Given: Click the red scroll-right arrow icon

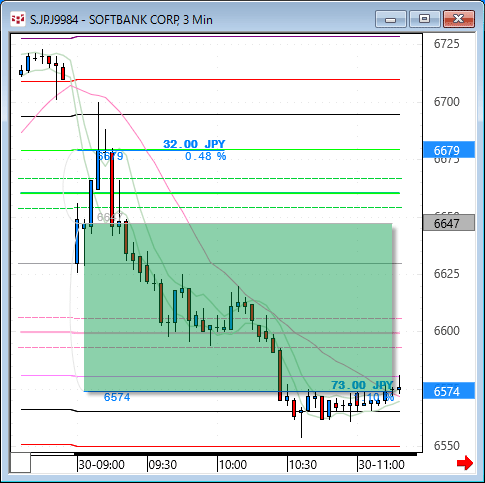Looking at the screenshot, I should [x=465, y=463].
